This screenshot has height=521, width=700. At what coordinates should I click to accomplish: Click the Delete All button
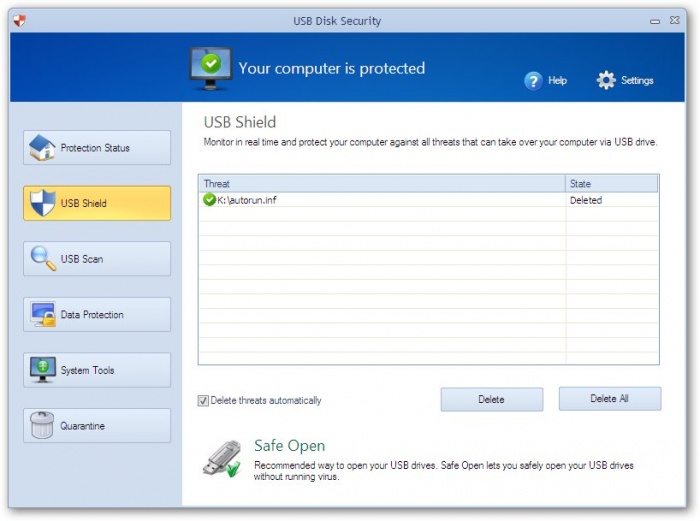tap(610, 398)
